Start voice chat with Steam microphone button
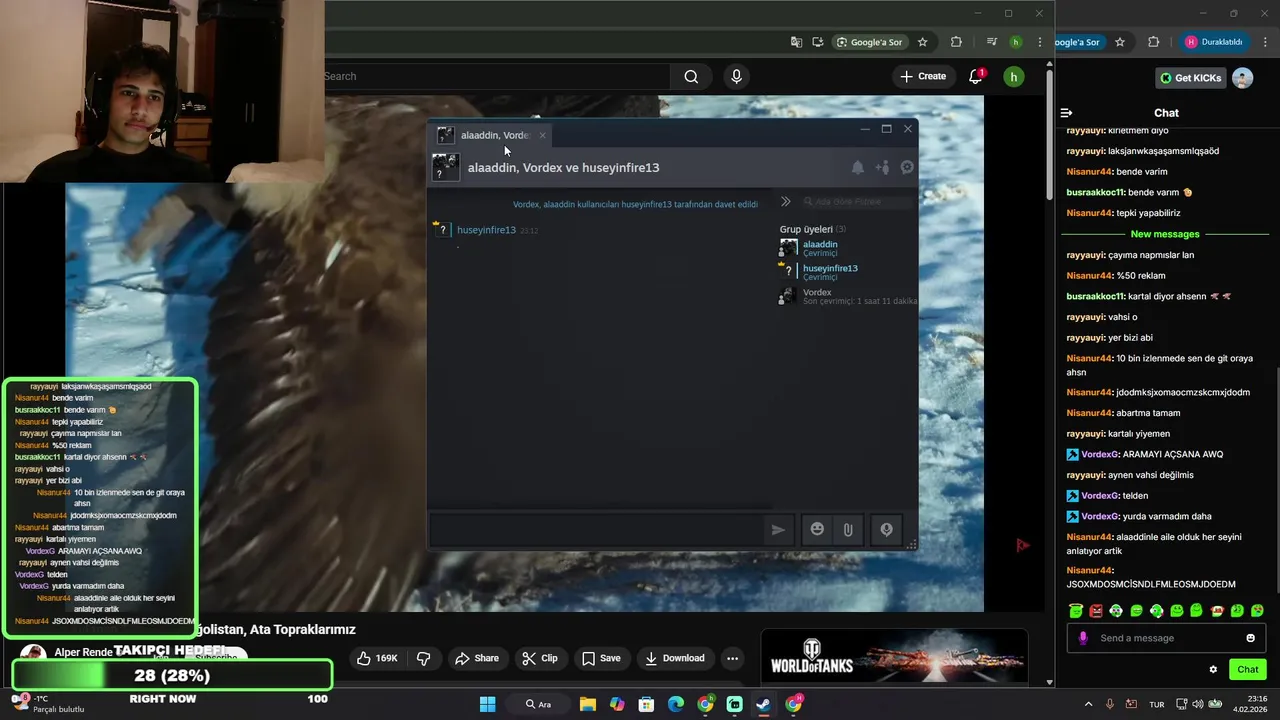Screen dimensions: 1280x720 coord(886,530)
